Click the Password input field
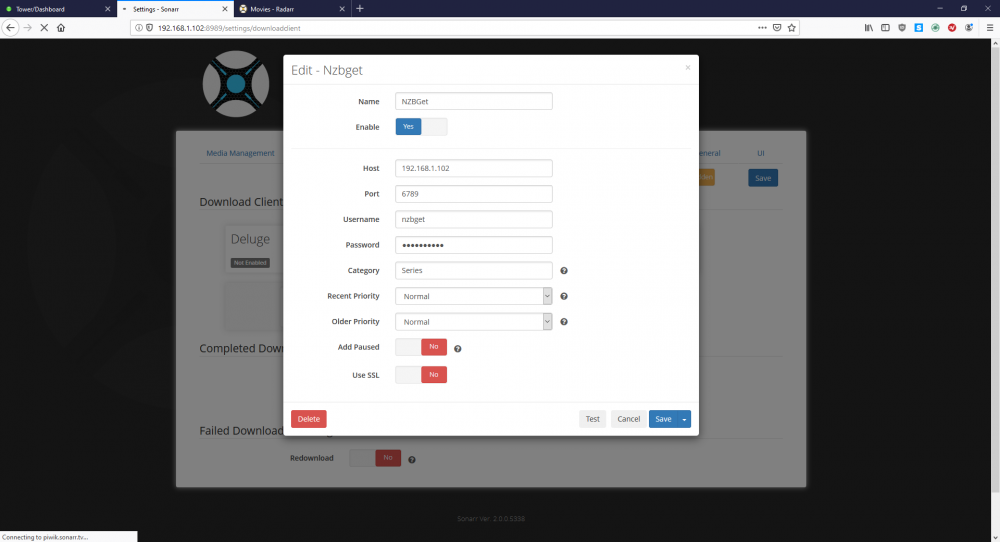The width and height of the screenshot is (1000, 542). (x=473, y=245)
